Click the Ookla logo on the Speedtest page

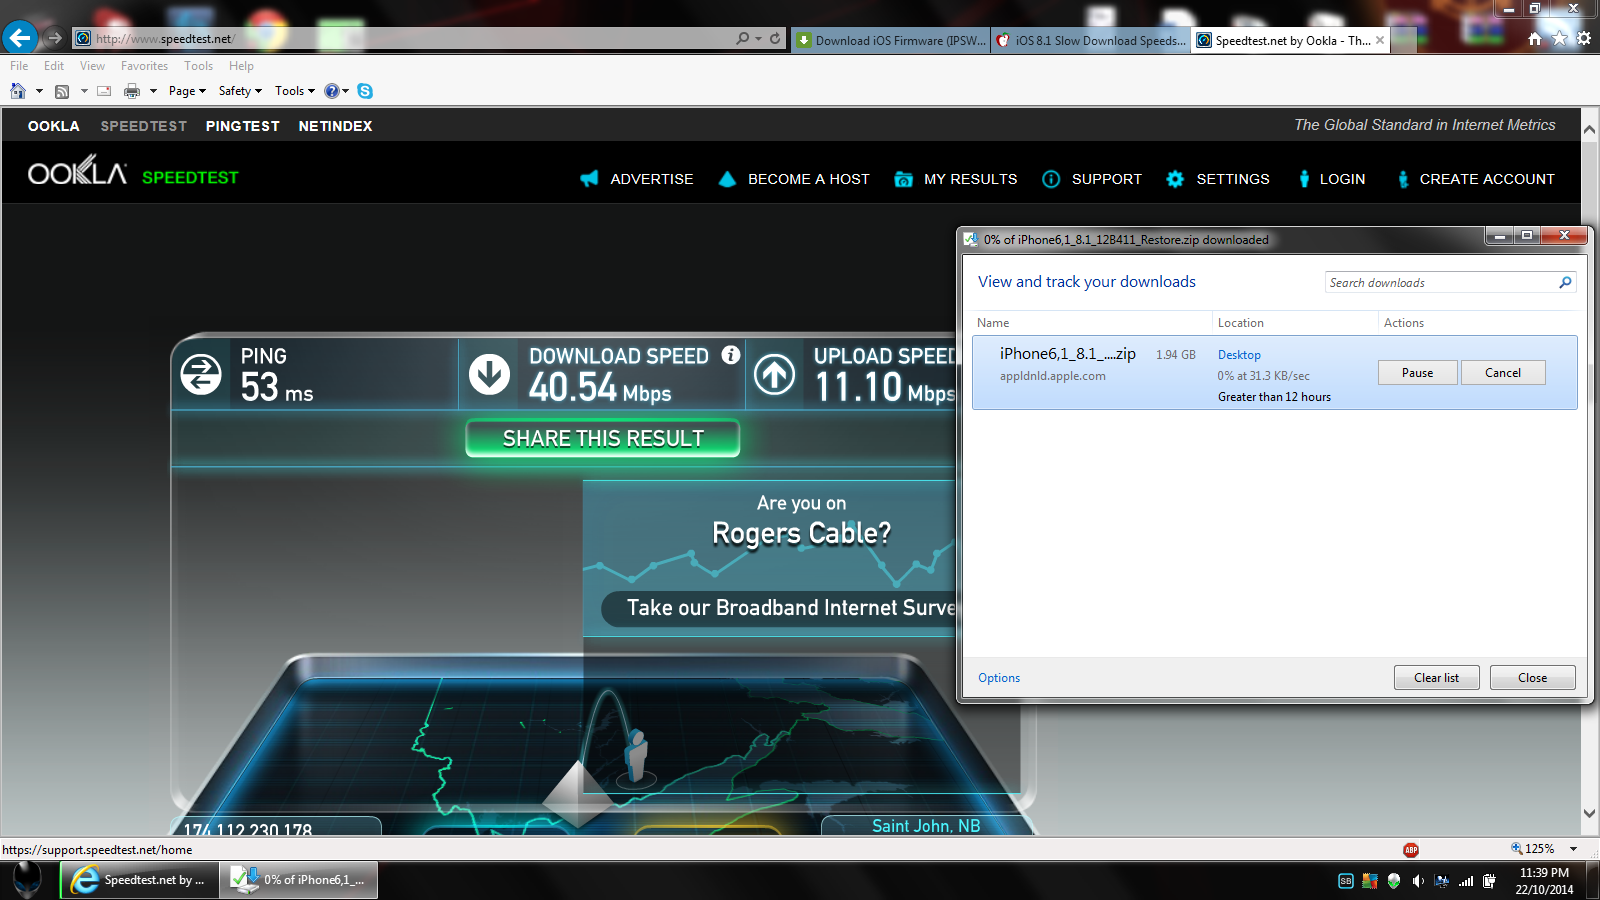[x=78, y=172]
